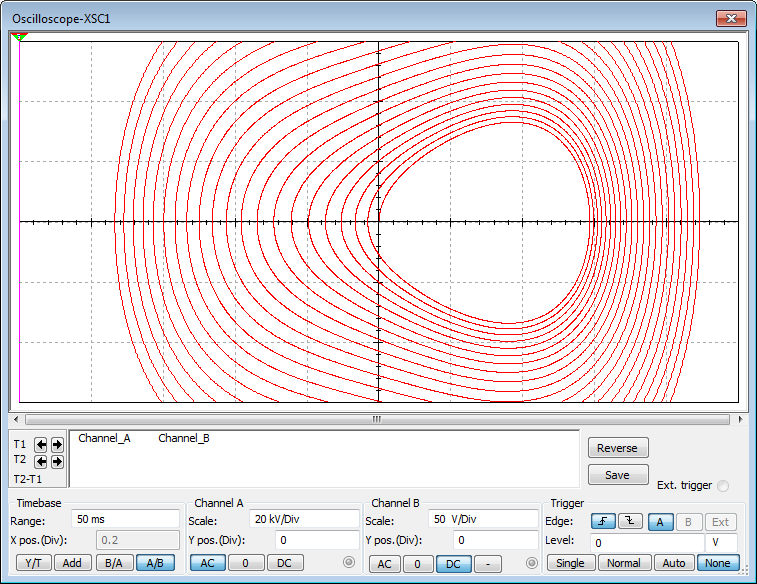The width and height of the screenshot is (757, 584).
Task: Select A/B display mode
Action: (x=155, y=563)
